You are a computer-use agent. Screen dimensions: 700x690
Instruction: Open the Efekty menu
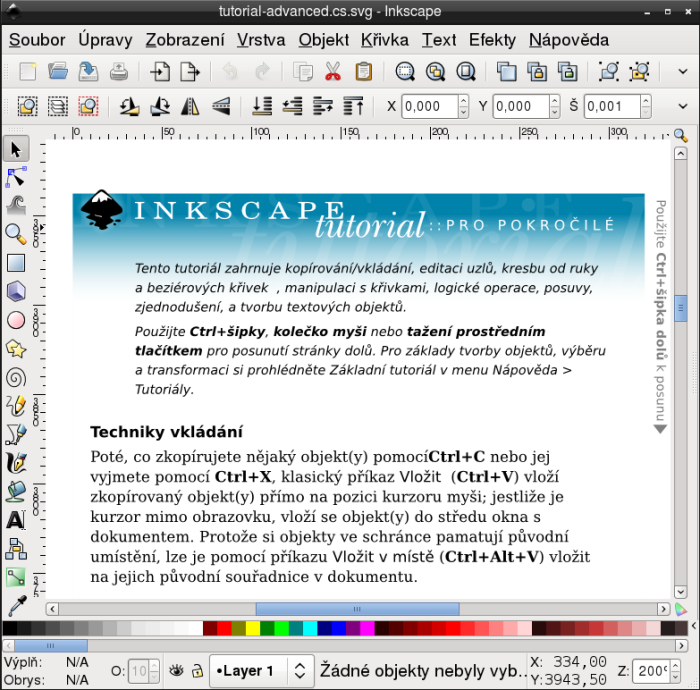pyautogui.click(x=492, y=40)
